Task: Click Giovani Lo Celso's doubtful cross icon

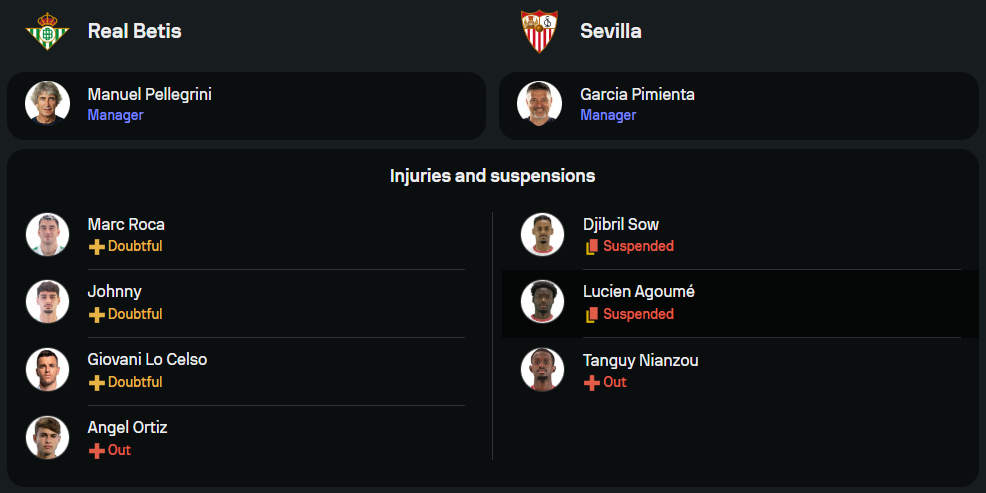Action: 96,382
